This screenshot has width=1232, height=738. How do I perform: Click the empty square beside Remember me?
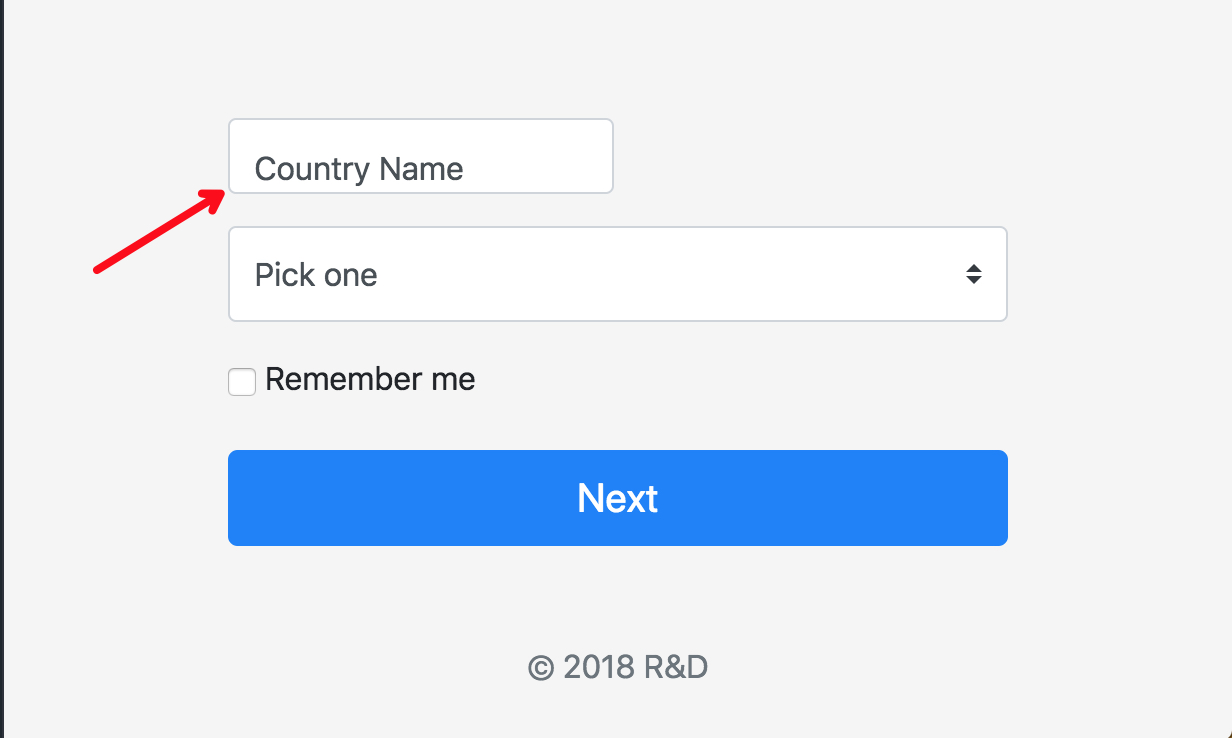[242, 381]
